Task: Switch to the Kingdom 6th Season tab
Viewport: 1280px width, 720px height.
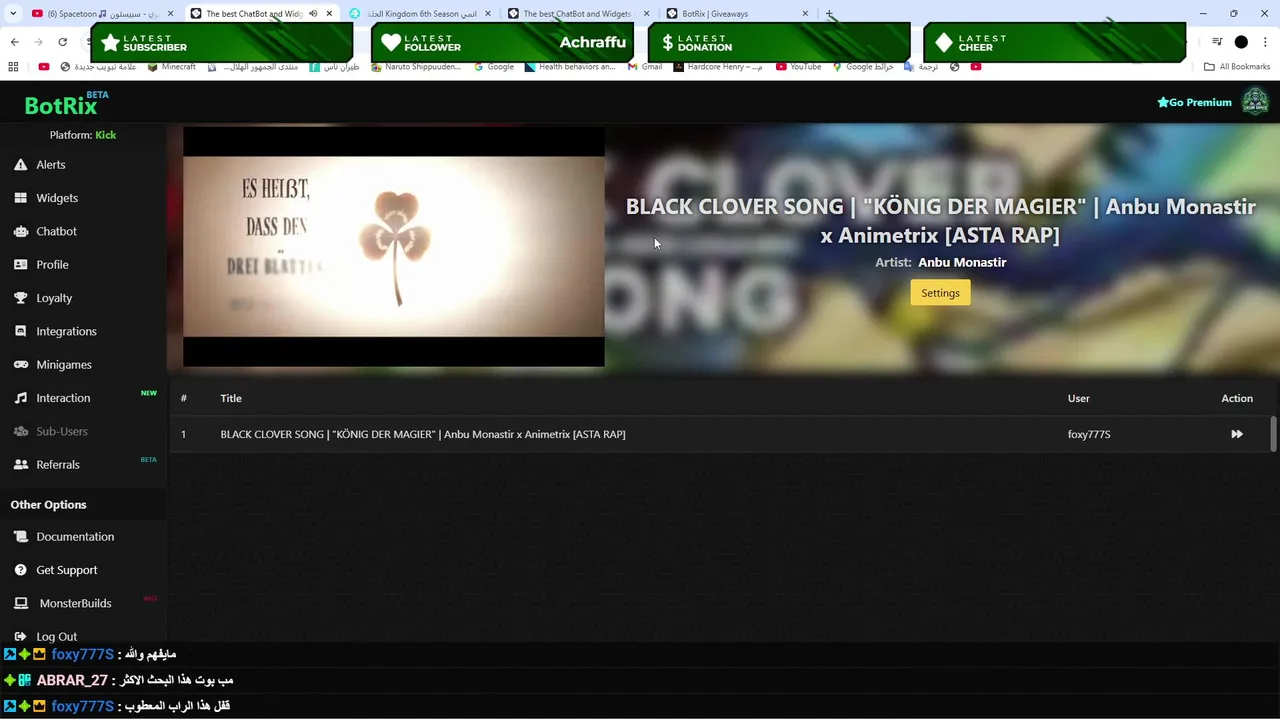Action: pos(420,14)
